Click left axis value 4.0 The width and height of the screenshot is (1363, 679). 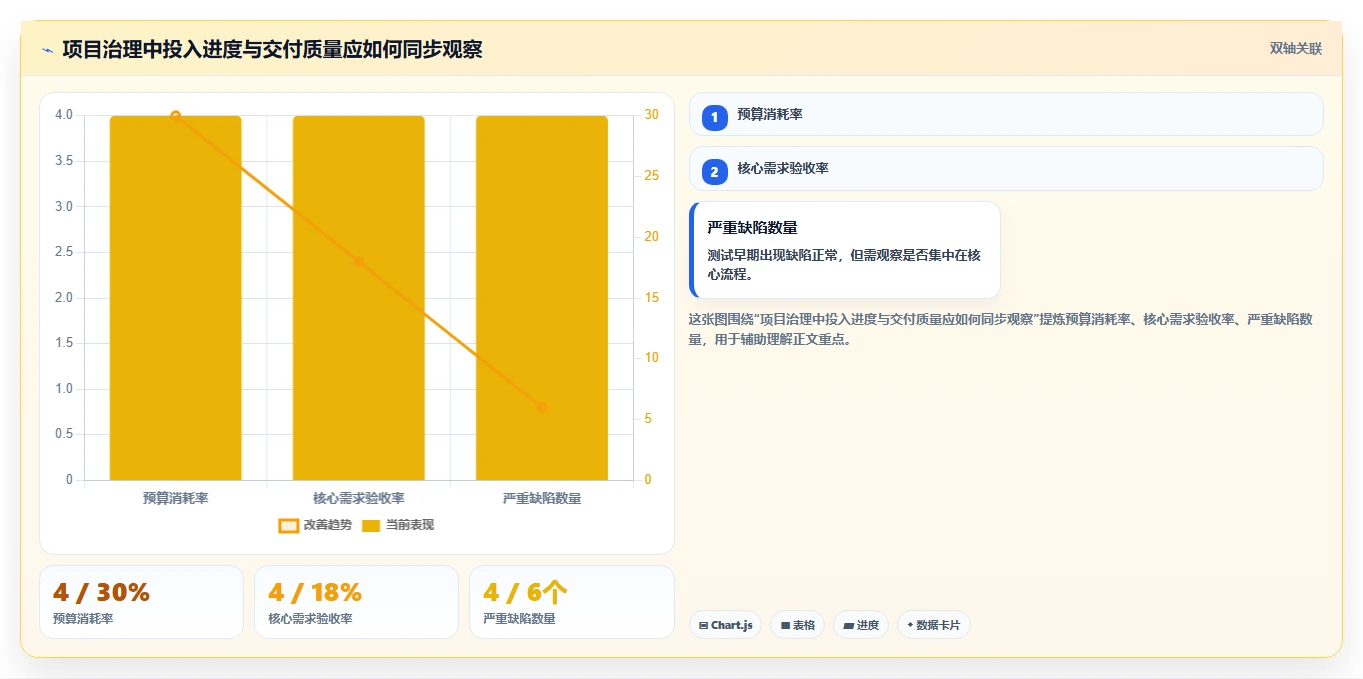(x=63, y=115)
